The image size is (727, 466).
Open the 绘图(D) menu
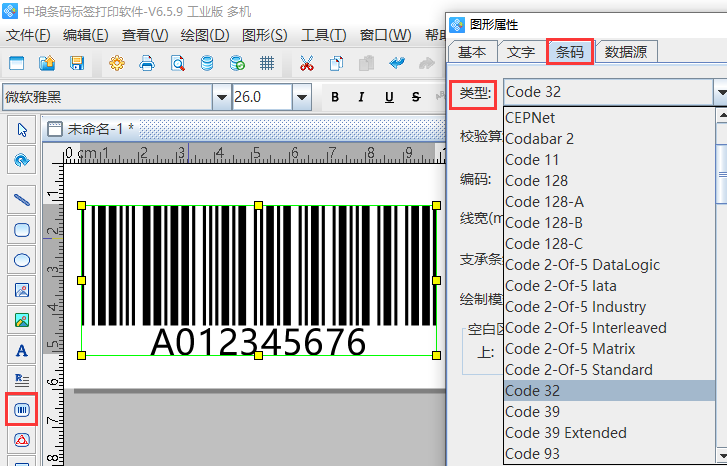[x=204, y=35]
